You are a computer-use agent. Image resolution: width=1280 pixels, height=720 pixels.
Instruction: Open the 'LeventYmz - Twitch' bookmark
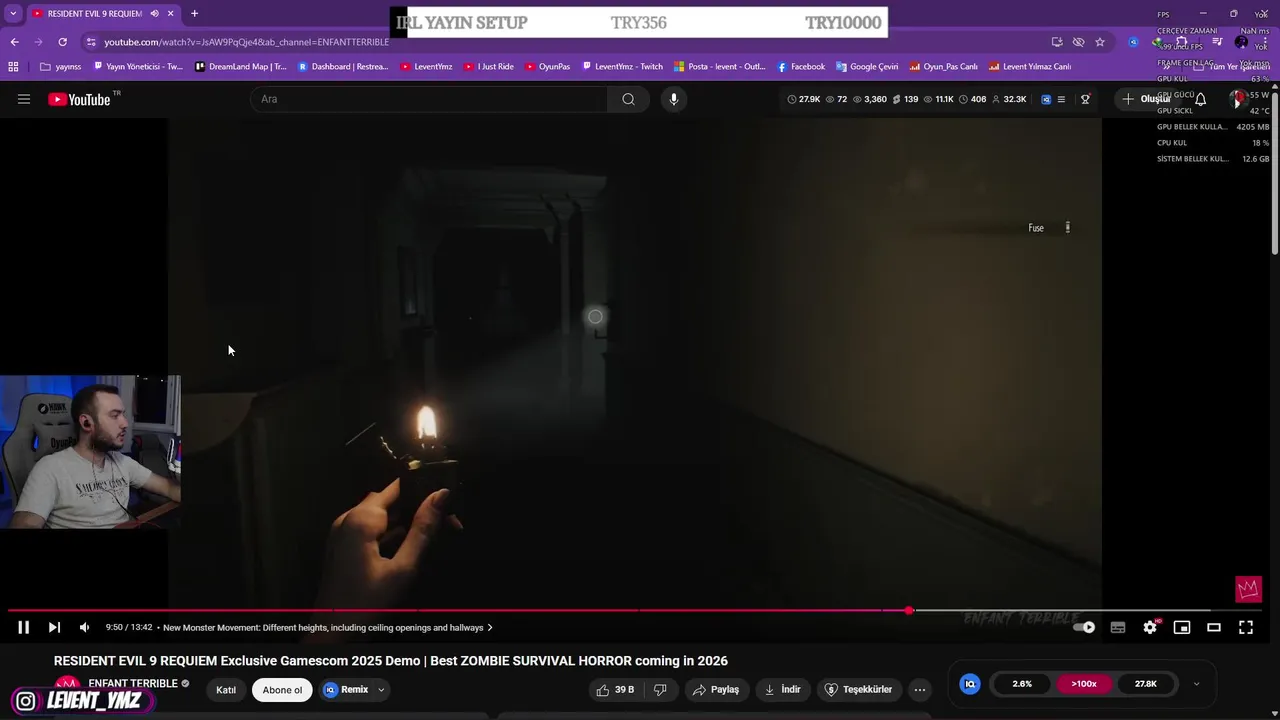coord(622,67)
